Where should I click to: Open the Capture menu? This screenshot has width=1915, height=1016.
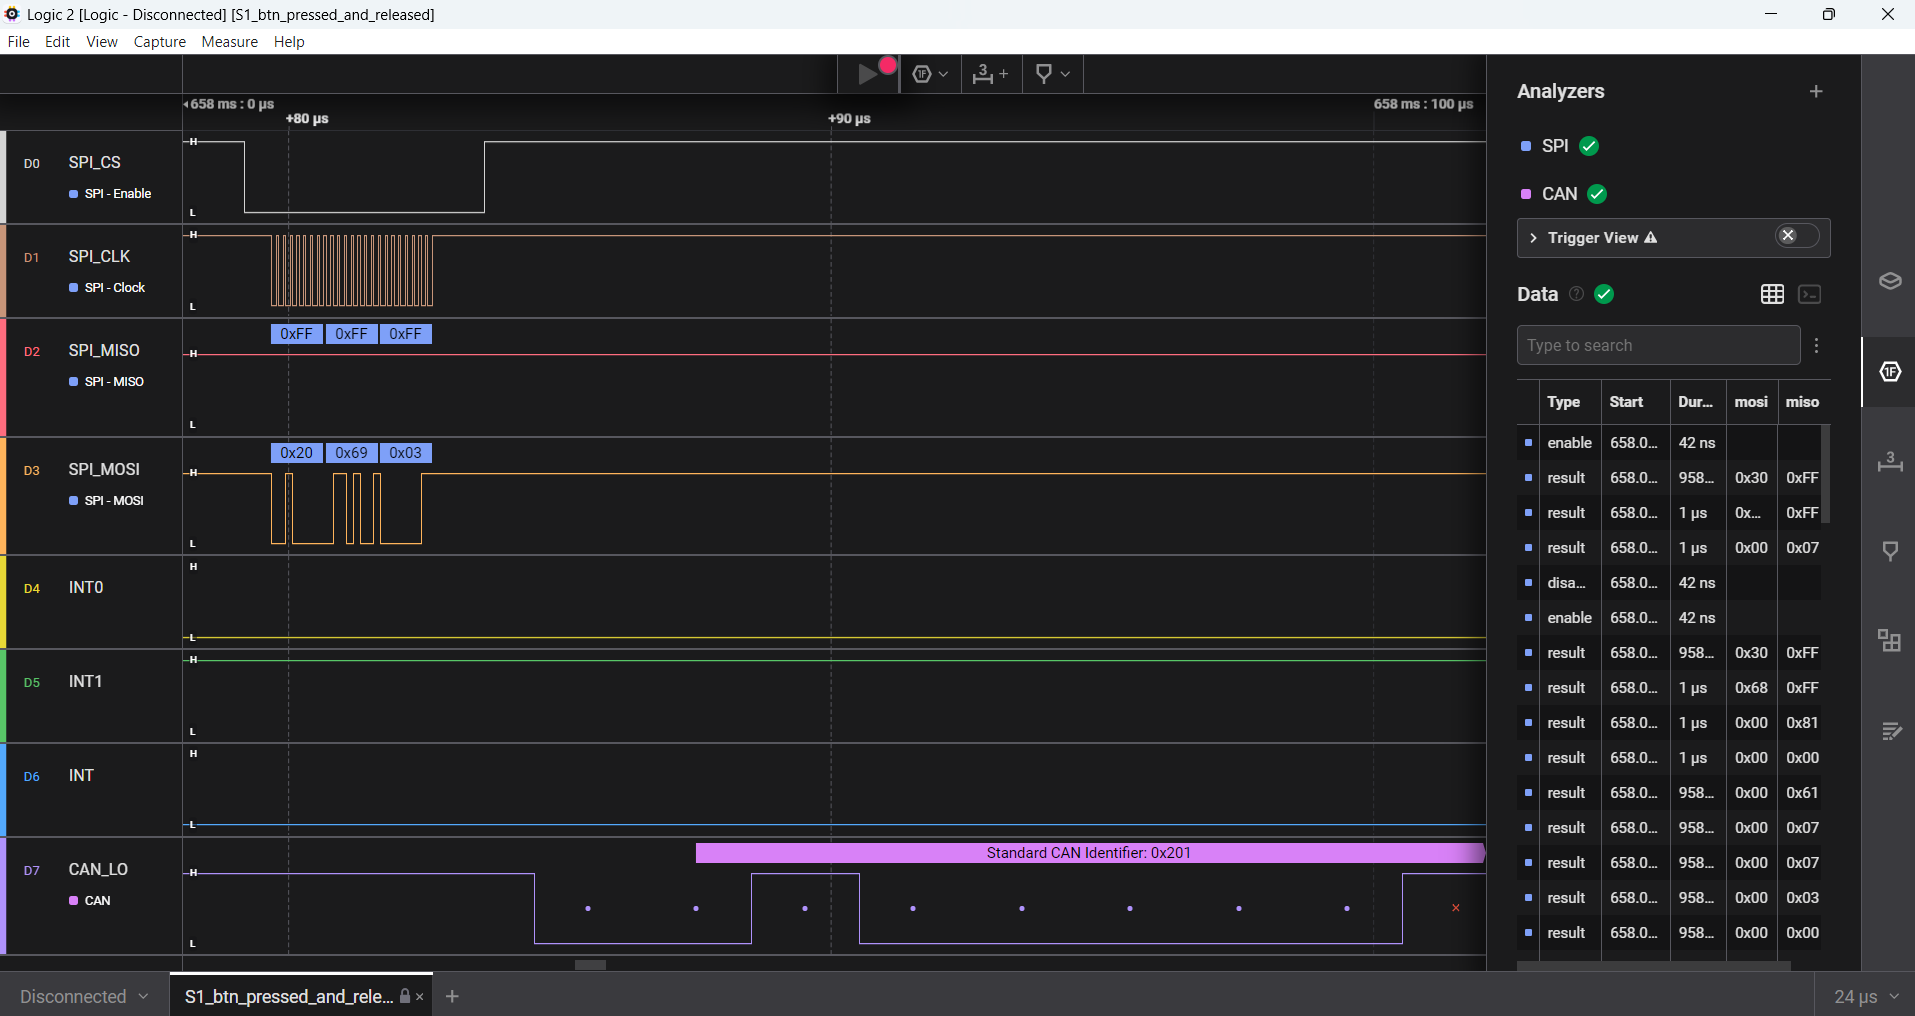[x=159, y=42]
